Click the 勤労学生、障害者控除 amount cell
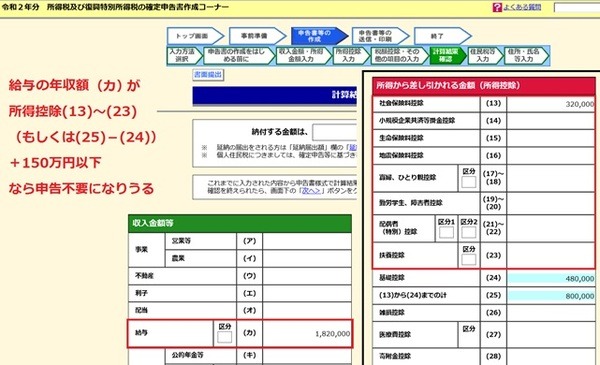The image size is (600, 365). pos(551,203)
